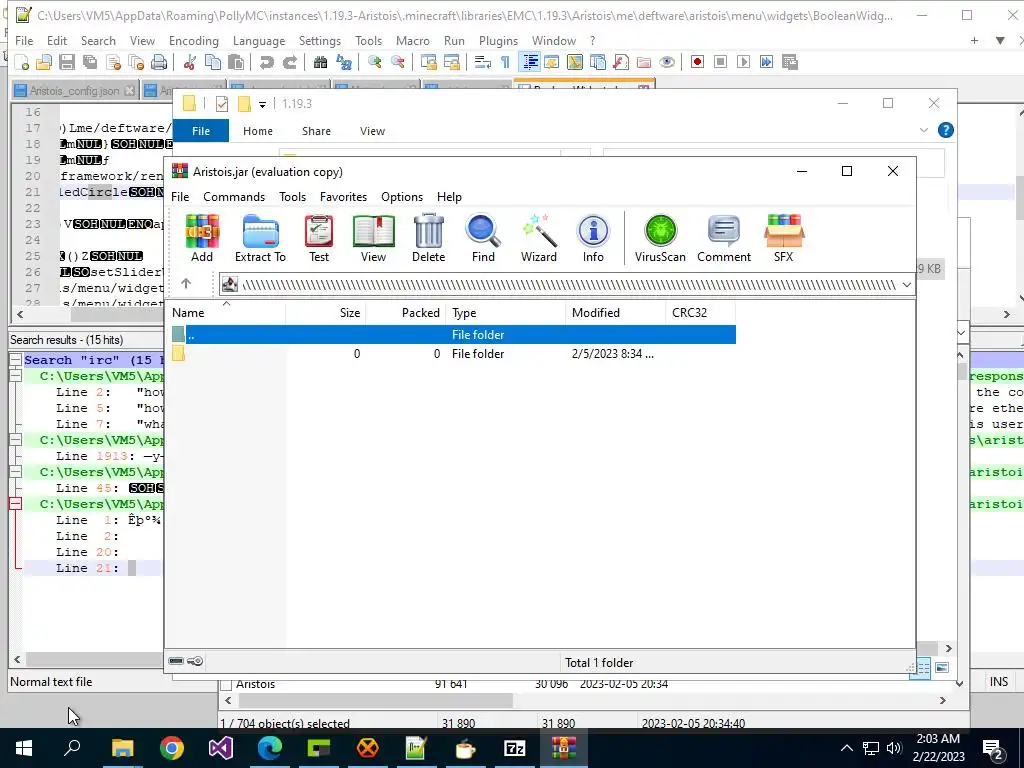Click Notepad++ Print icon

pyautogui.click(x=159, y=62)
